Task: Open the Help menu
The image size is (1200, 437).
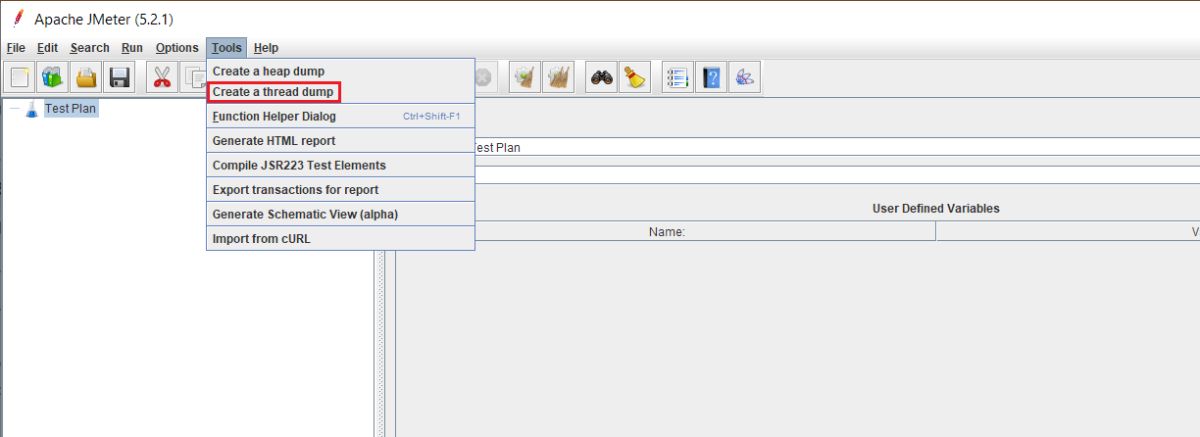Action: (x=266, y=47)
